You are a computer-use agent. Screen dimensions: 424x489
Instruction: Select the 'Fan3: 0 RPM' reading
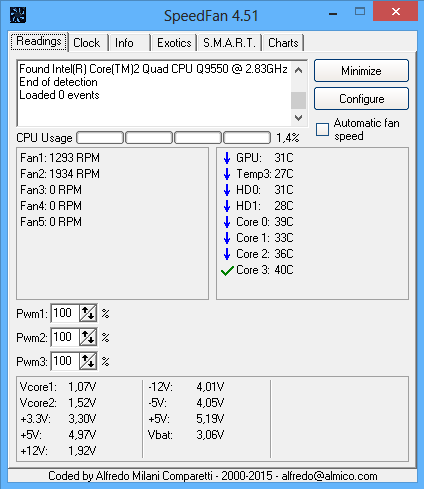click(x=51, y=190)
